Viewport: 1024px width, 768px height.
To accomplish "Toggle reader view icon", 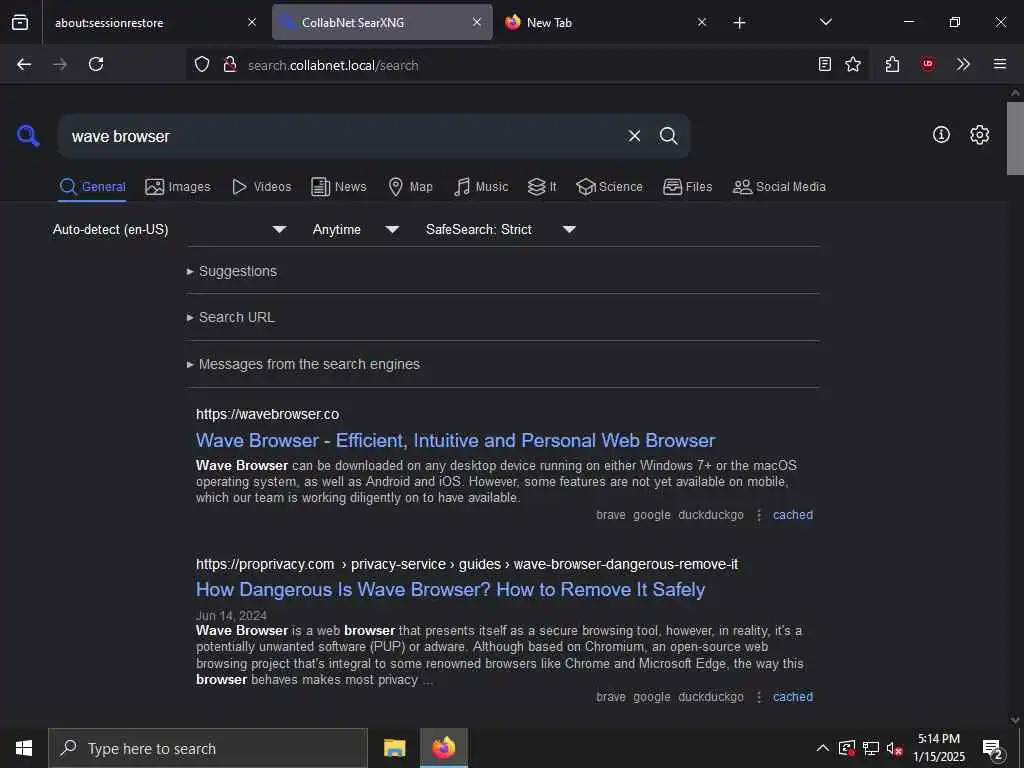I will [825, 64].
